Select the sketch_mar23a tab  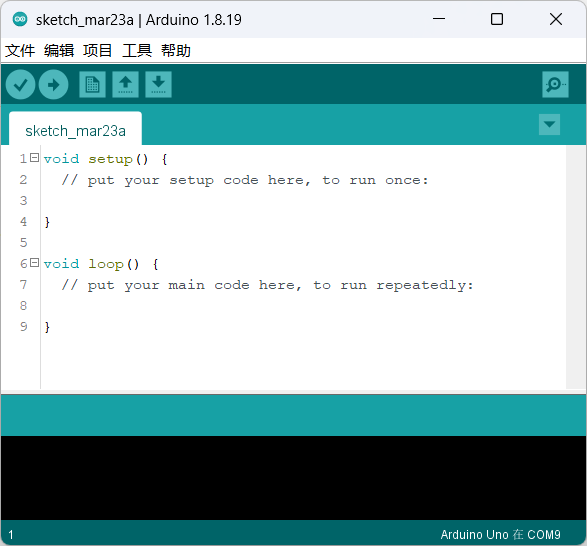tap(75, 128)
